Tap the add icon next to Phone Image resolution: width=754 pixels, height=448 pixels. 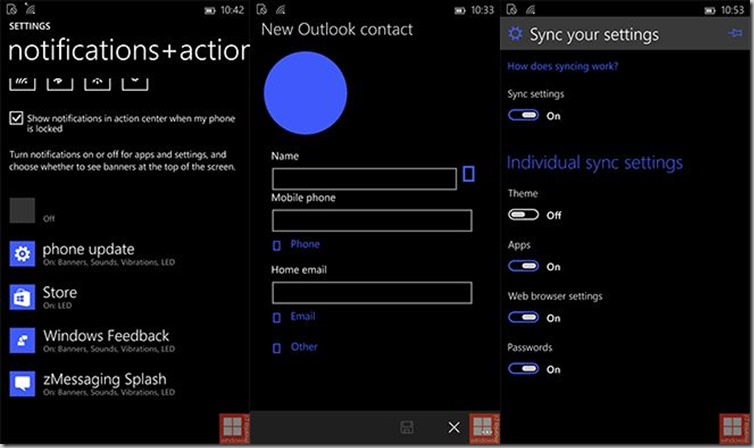pos(276,246)
